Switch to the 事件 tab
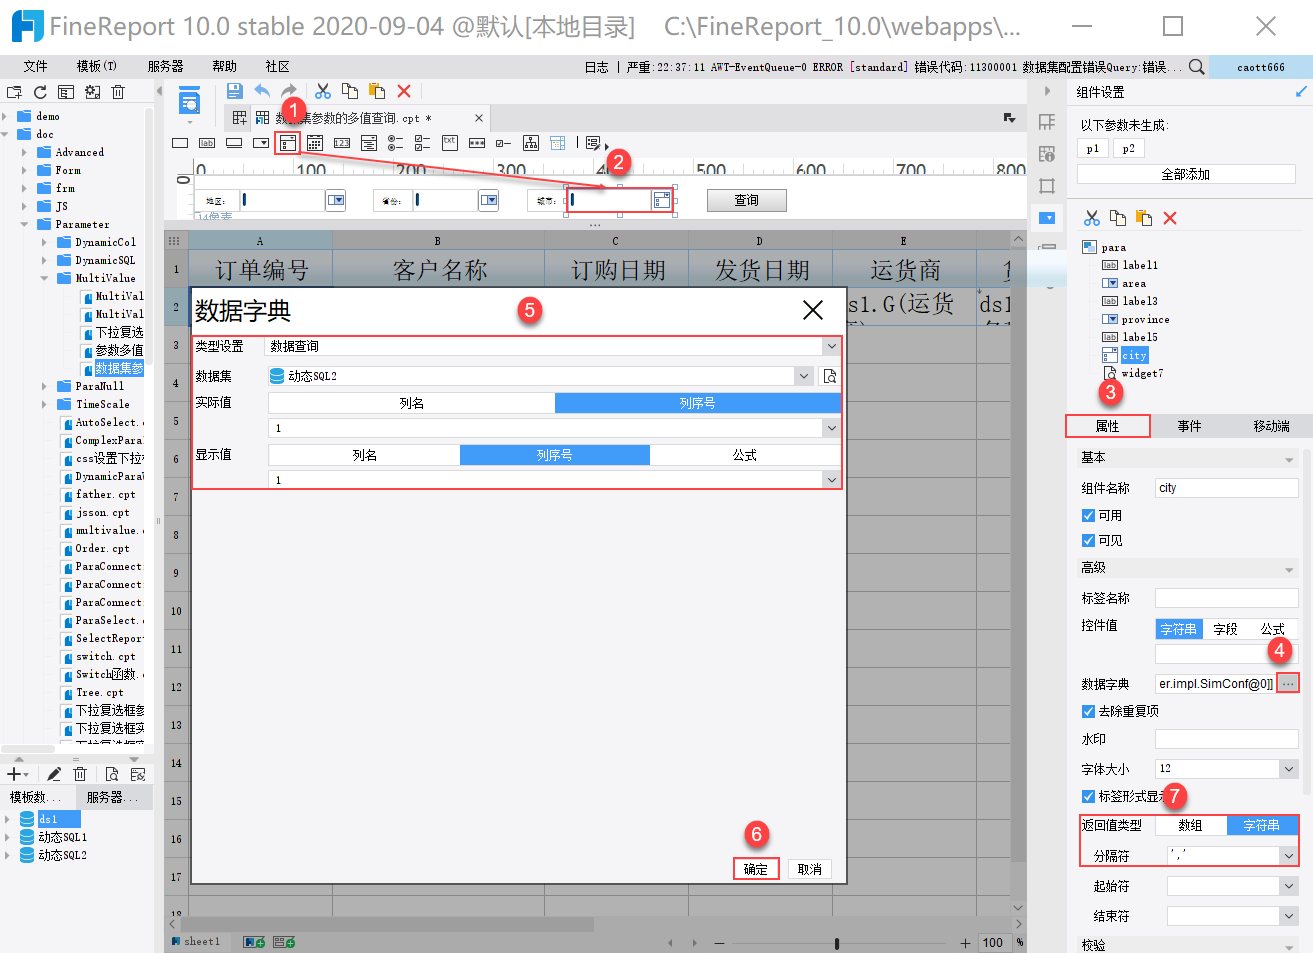Image resolution: width=1313 pixels, height=953 pixels. (x=1189, y=426)
